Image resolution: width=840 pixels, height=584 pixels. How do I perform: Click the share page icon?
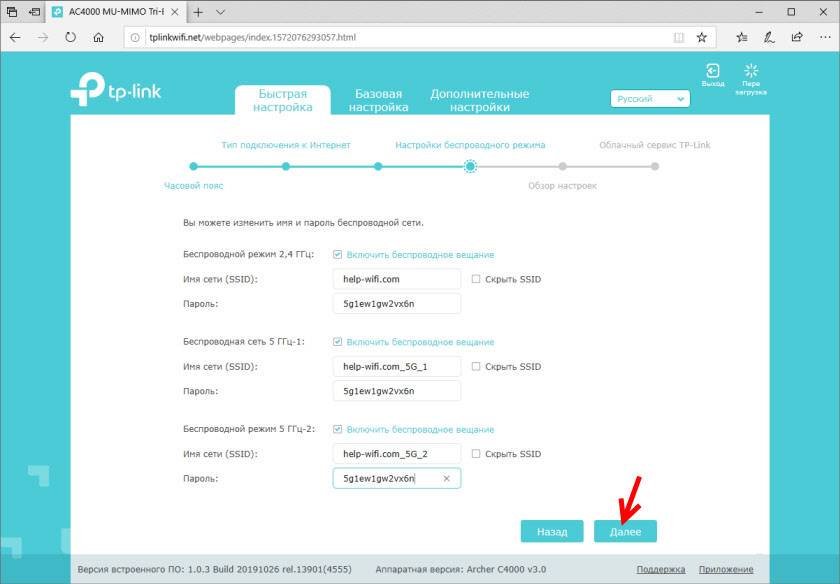coord(797,38)
